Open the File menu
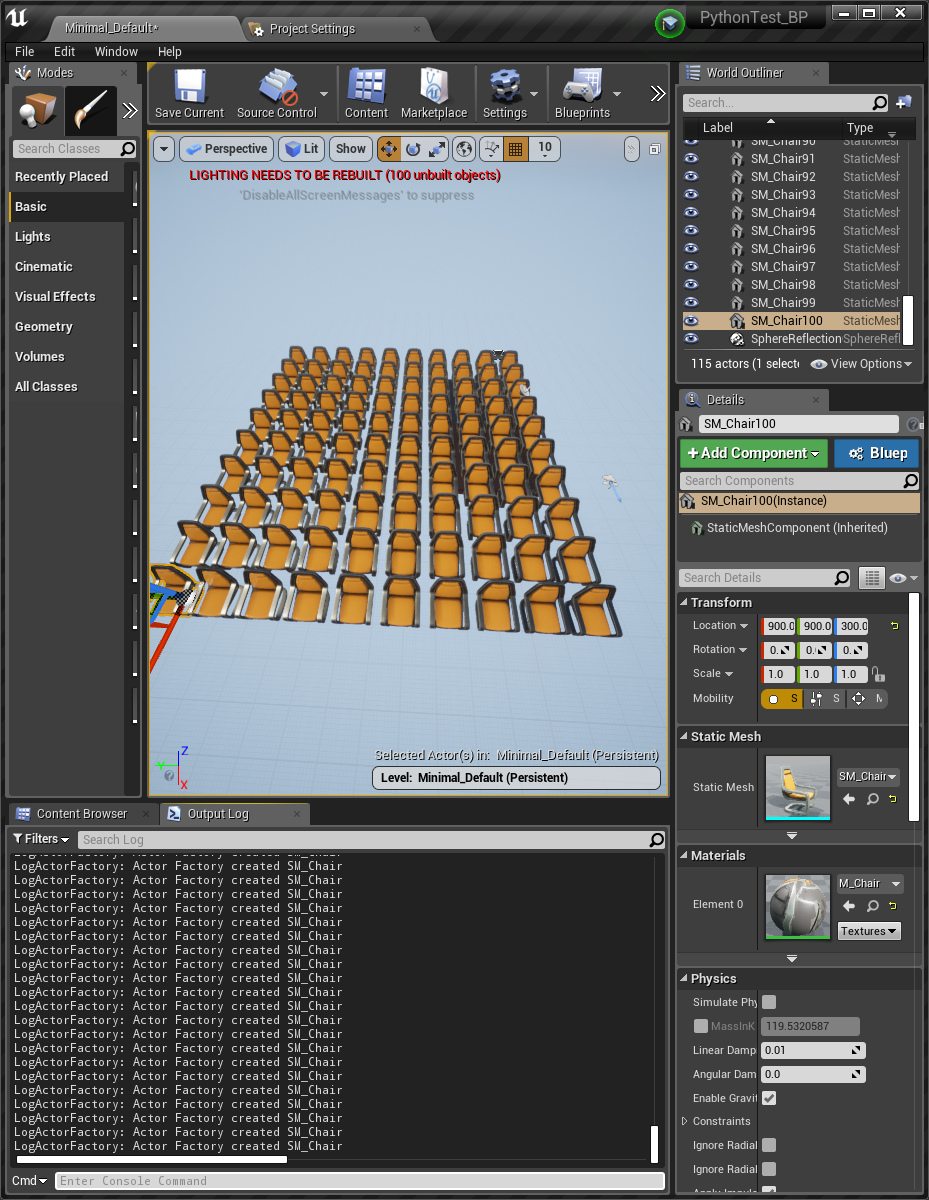The height and width of the screenshot is (1200, 929). 25,51
